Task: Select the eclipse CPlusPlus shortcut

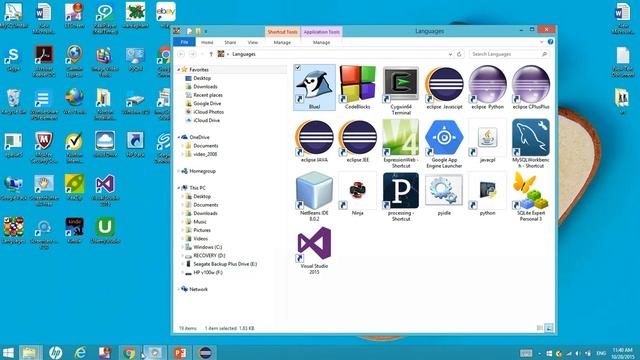Action: point(531,87)
